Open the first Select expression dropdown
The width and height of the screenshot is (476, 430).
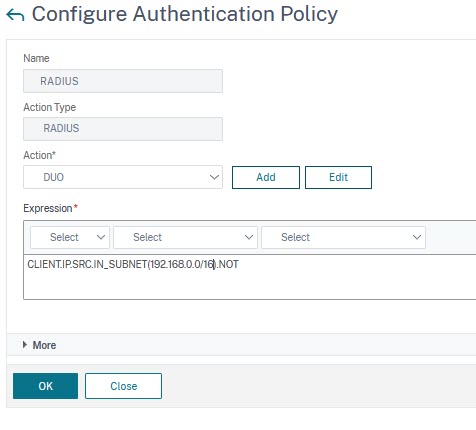[x=70, y=237]
